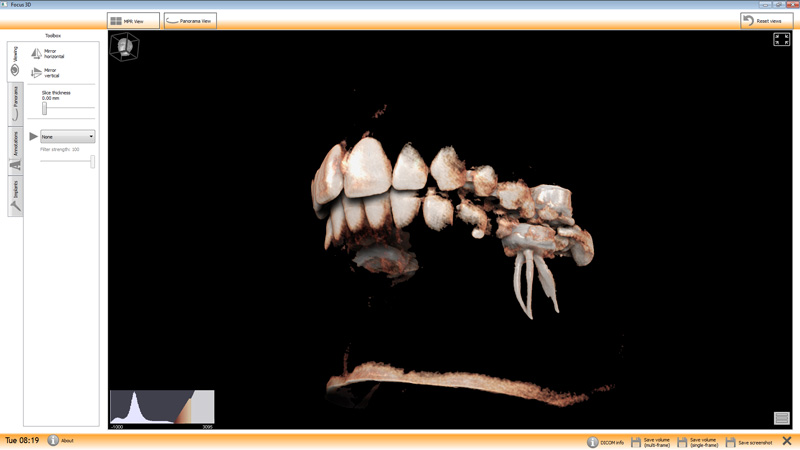This screenshot has width=800, height=450.
Task: Switch to MPR View
Action: 133,21
